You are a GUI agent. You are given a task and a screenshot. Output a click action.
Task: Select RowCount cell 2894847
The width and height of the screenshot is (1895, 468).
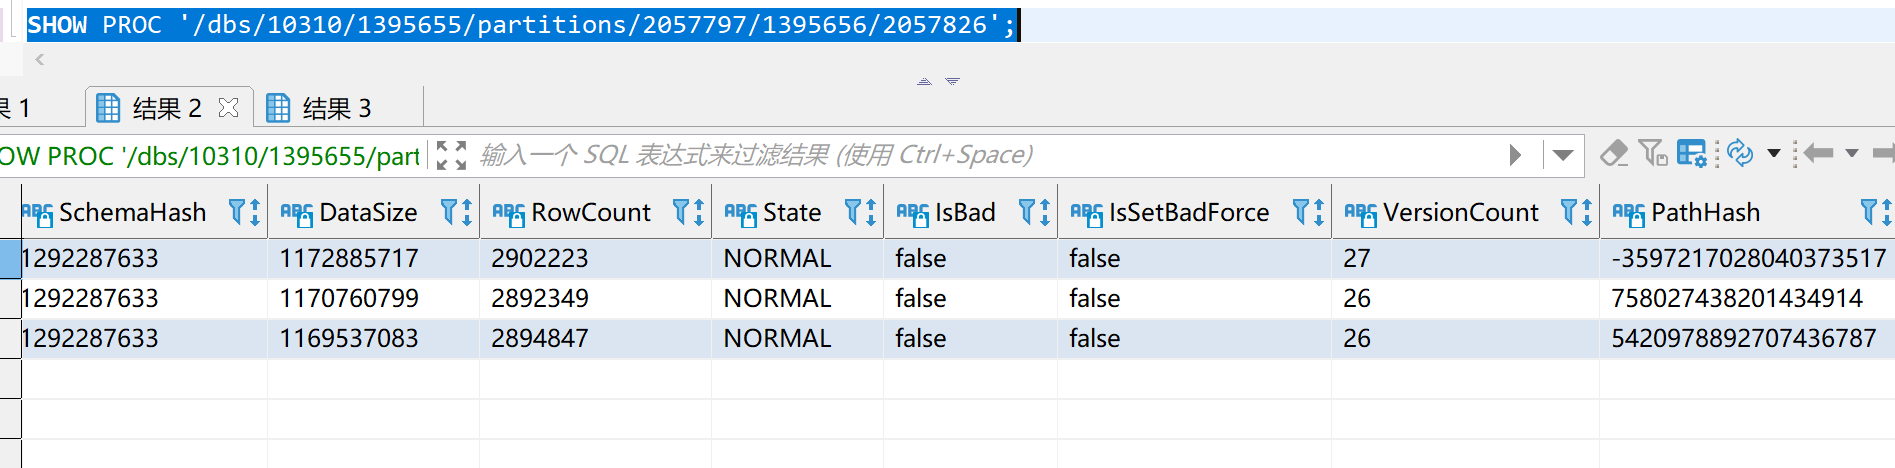(x=596, y=338)
